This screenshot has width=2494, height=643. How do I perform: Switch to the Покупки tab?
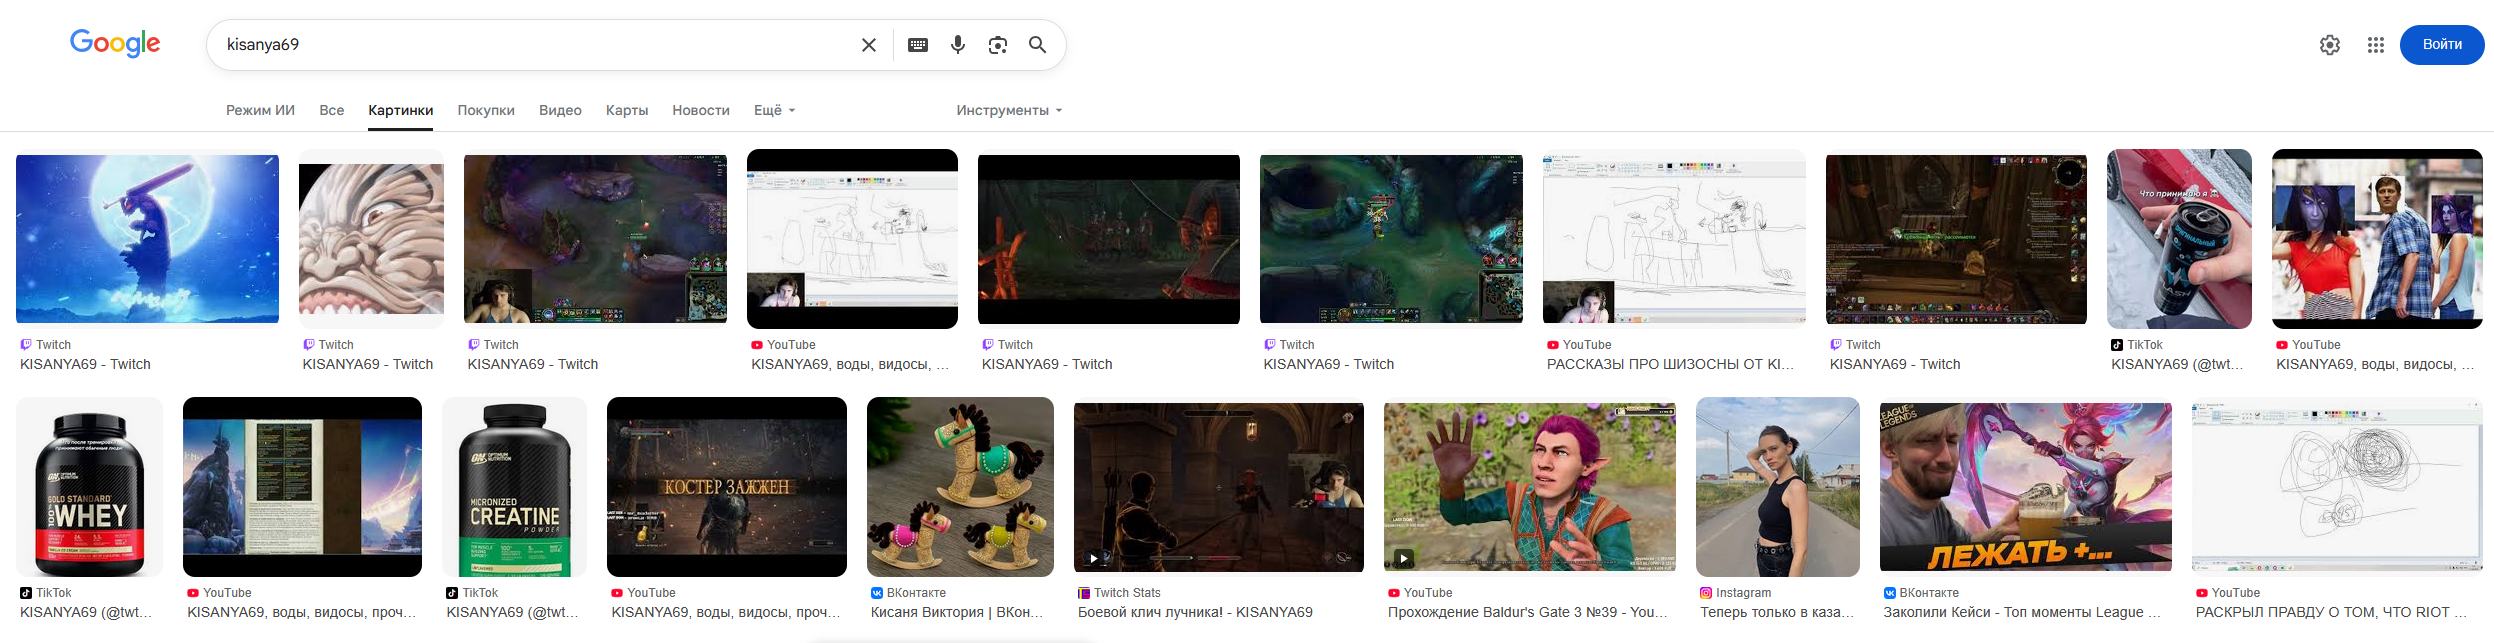click(486, 110)
